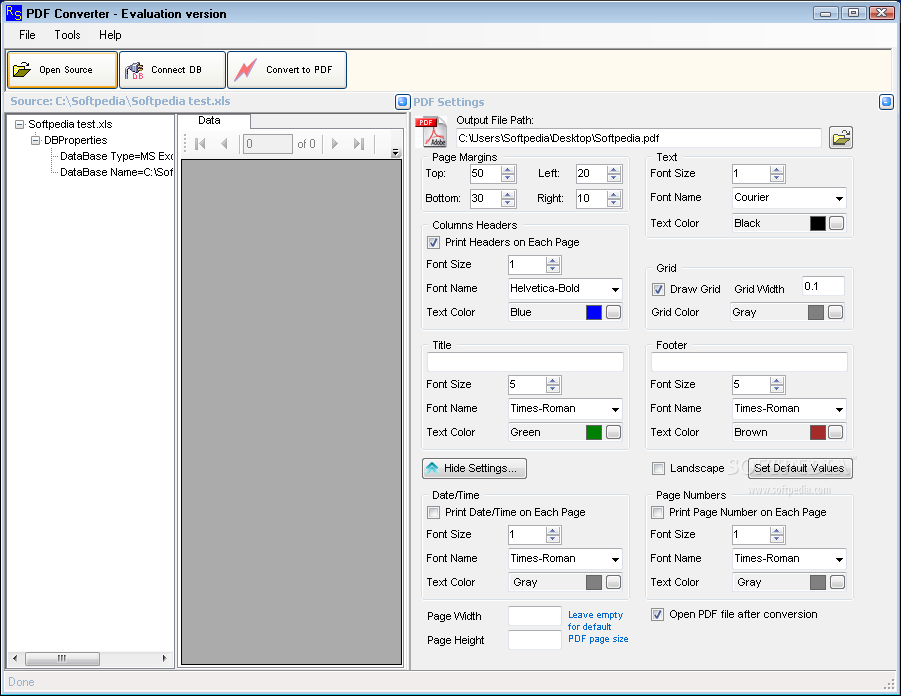The image size is (901, 696).
Task: Click the brown Footer color swatch
Action: click(x=818, y=432)
